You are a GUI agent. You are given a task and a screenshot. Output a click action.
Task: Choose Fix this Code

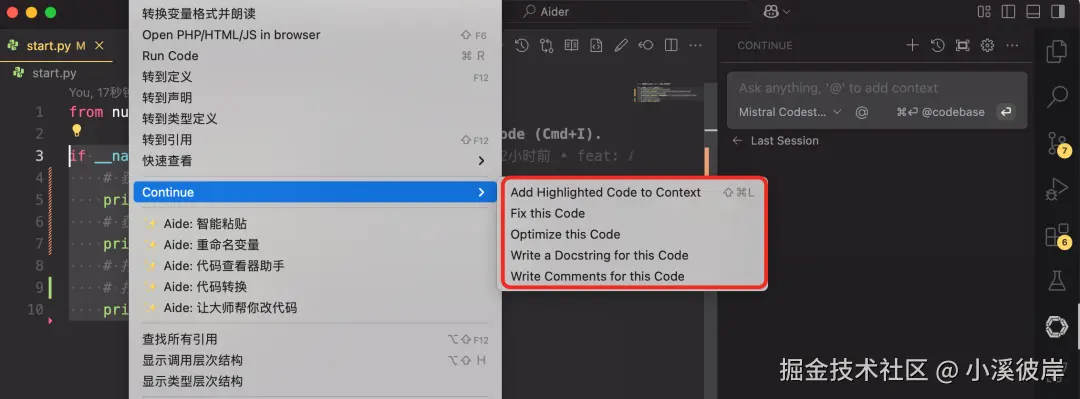(x=632, y=214)
